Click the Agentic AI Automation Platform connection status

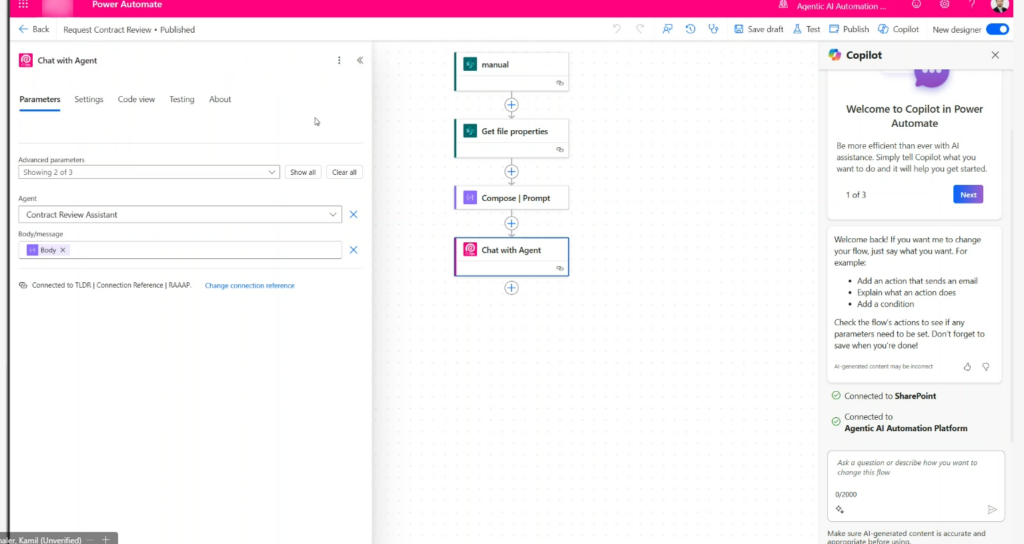tap(899, 423)
